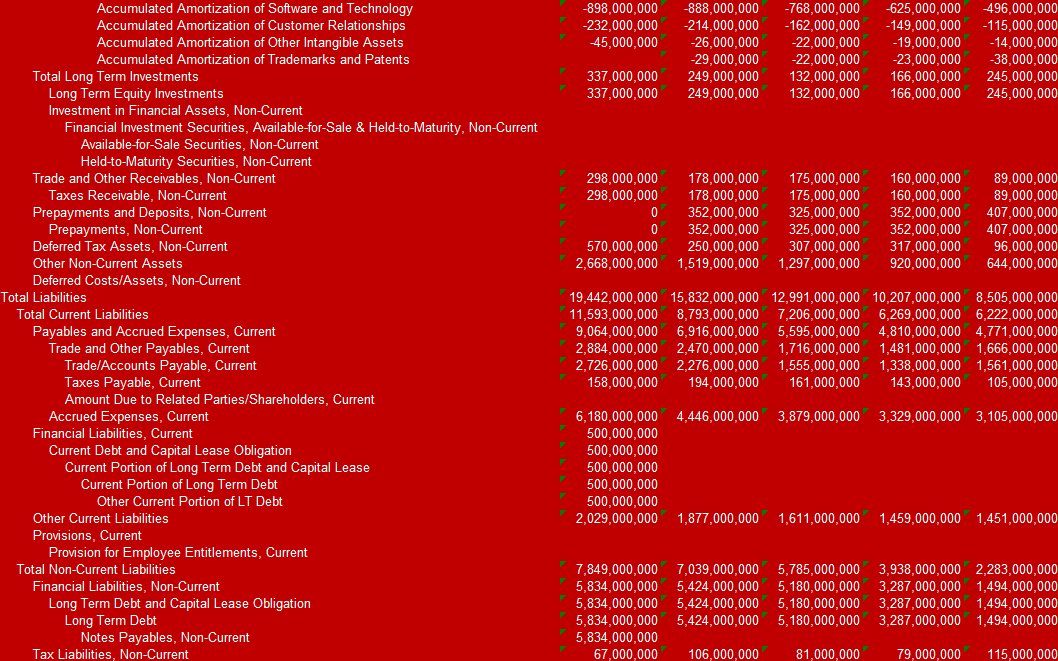Click the cell with 15,832,000,000
This screenshot has width=1058, height=661.
click(x=715, y=297)
